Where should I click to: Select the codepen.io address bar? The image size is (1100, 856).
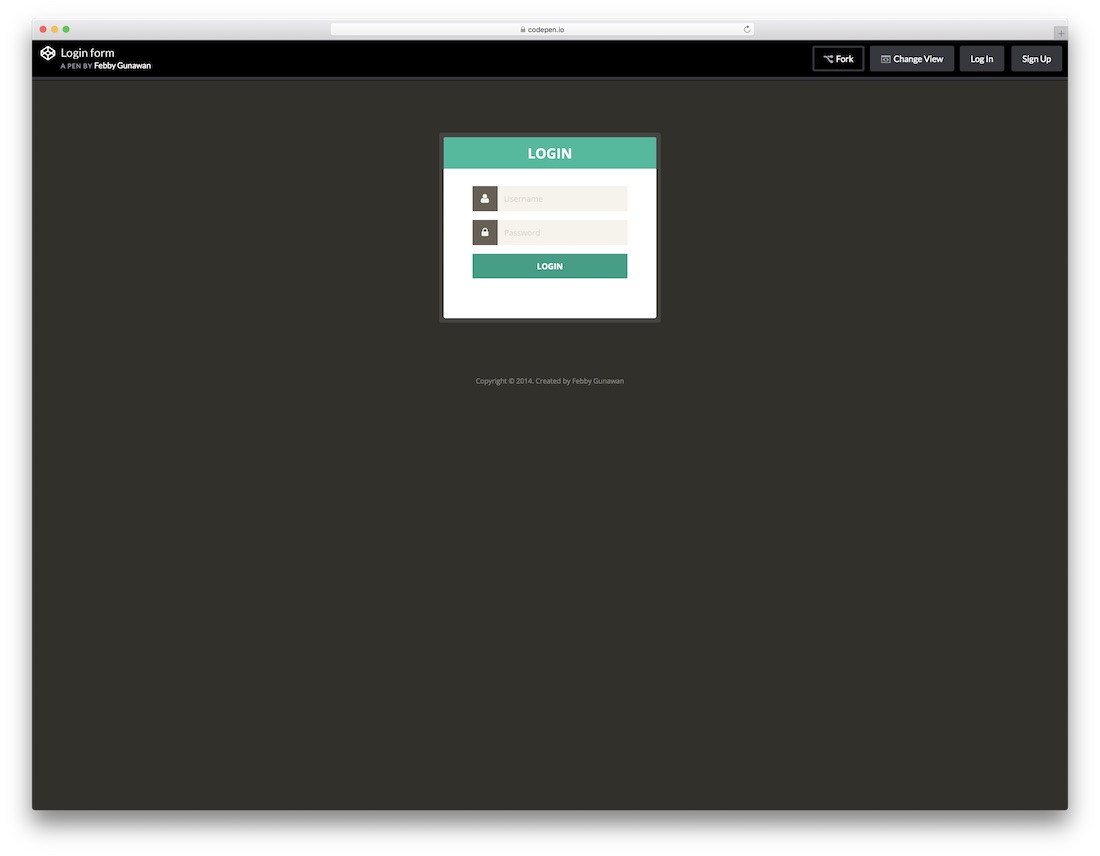542,29
